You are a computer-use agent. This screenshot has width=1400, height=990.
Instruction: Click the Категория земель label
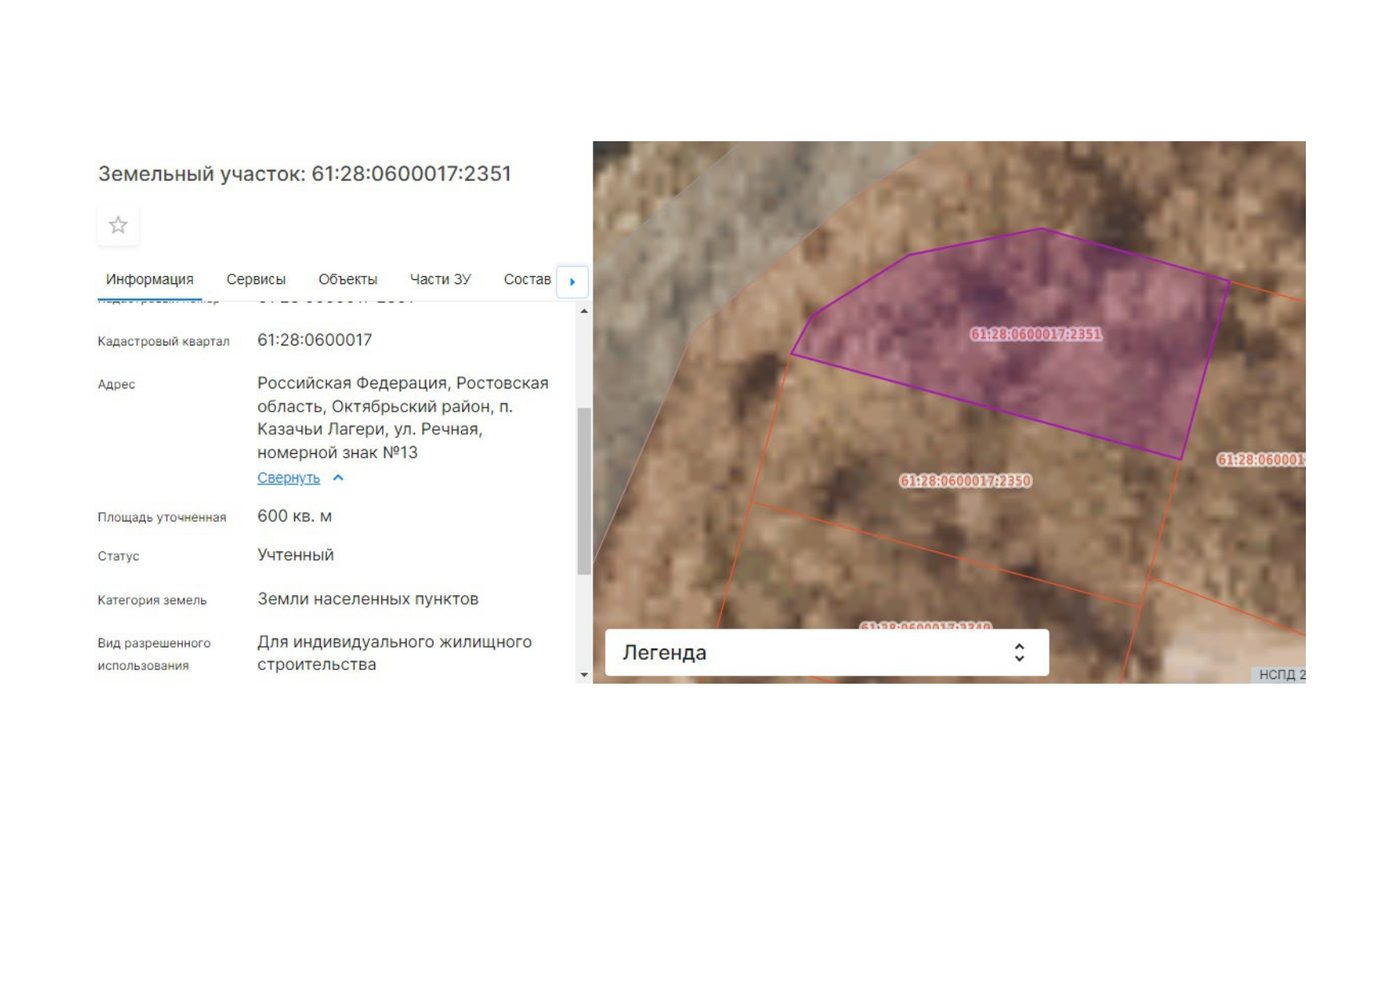pos(152,600)
